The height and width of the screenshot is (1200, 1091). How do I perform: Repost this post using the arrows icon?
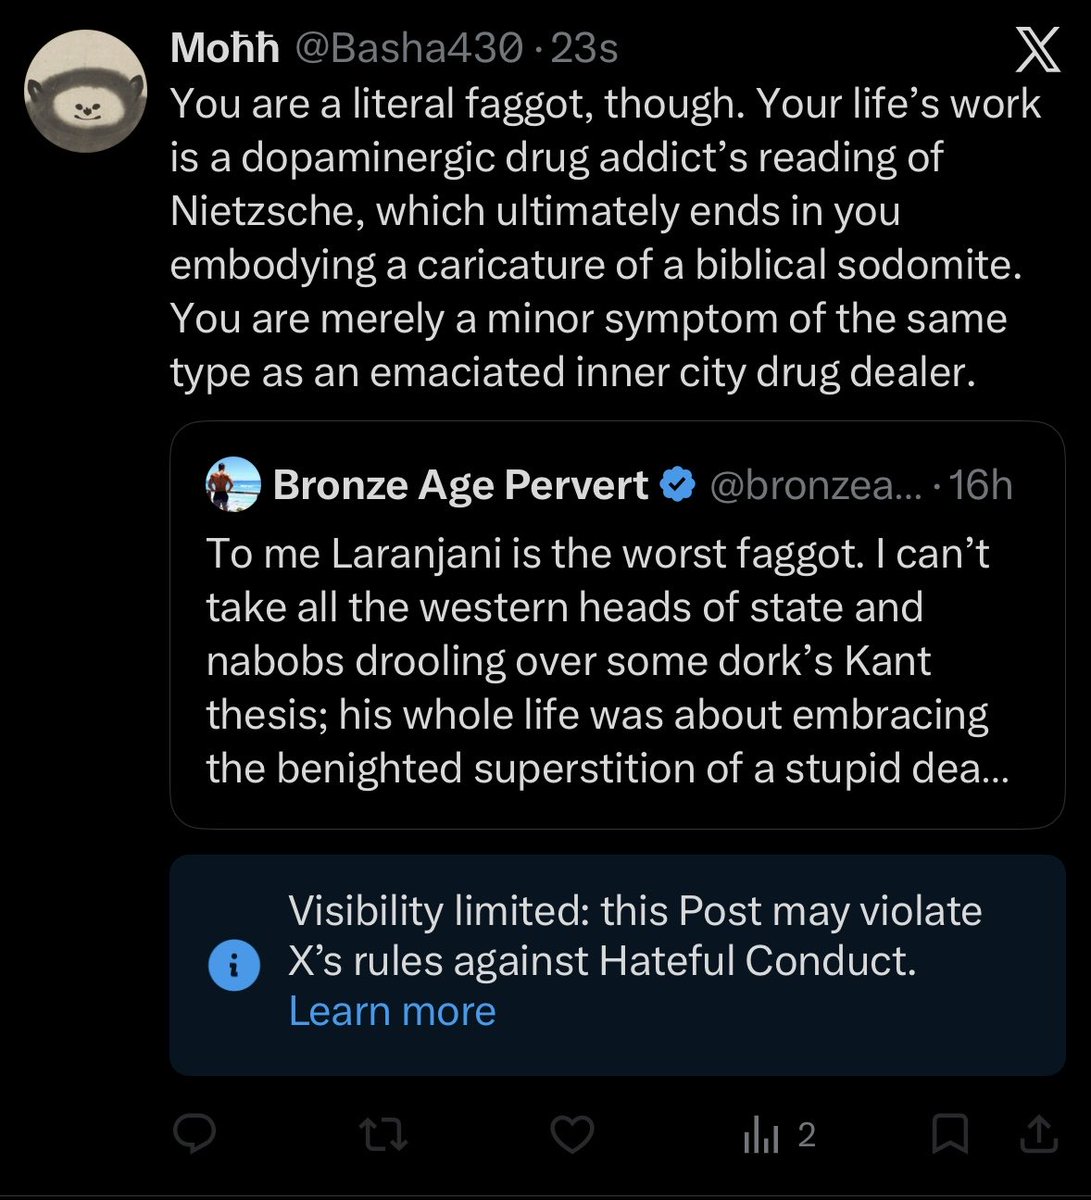click(x=383, y=1134)
